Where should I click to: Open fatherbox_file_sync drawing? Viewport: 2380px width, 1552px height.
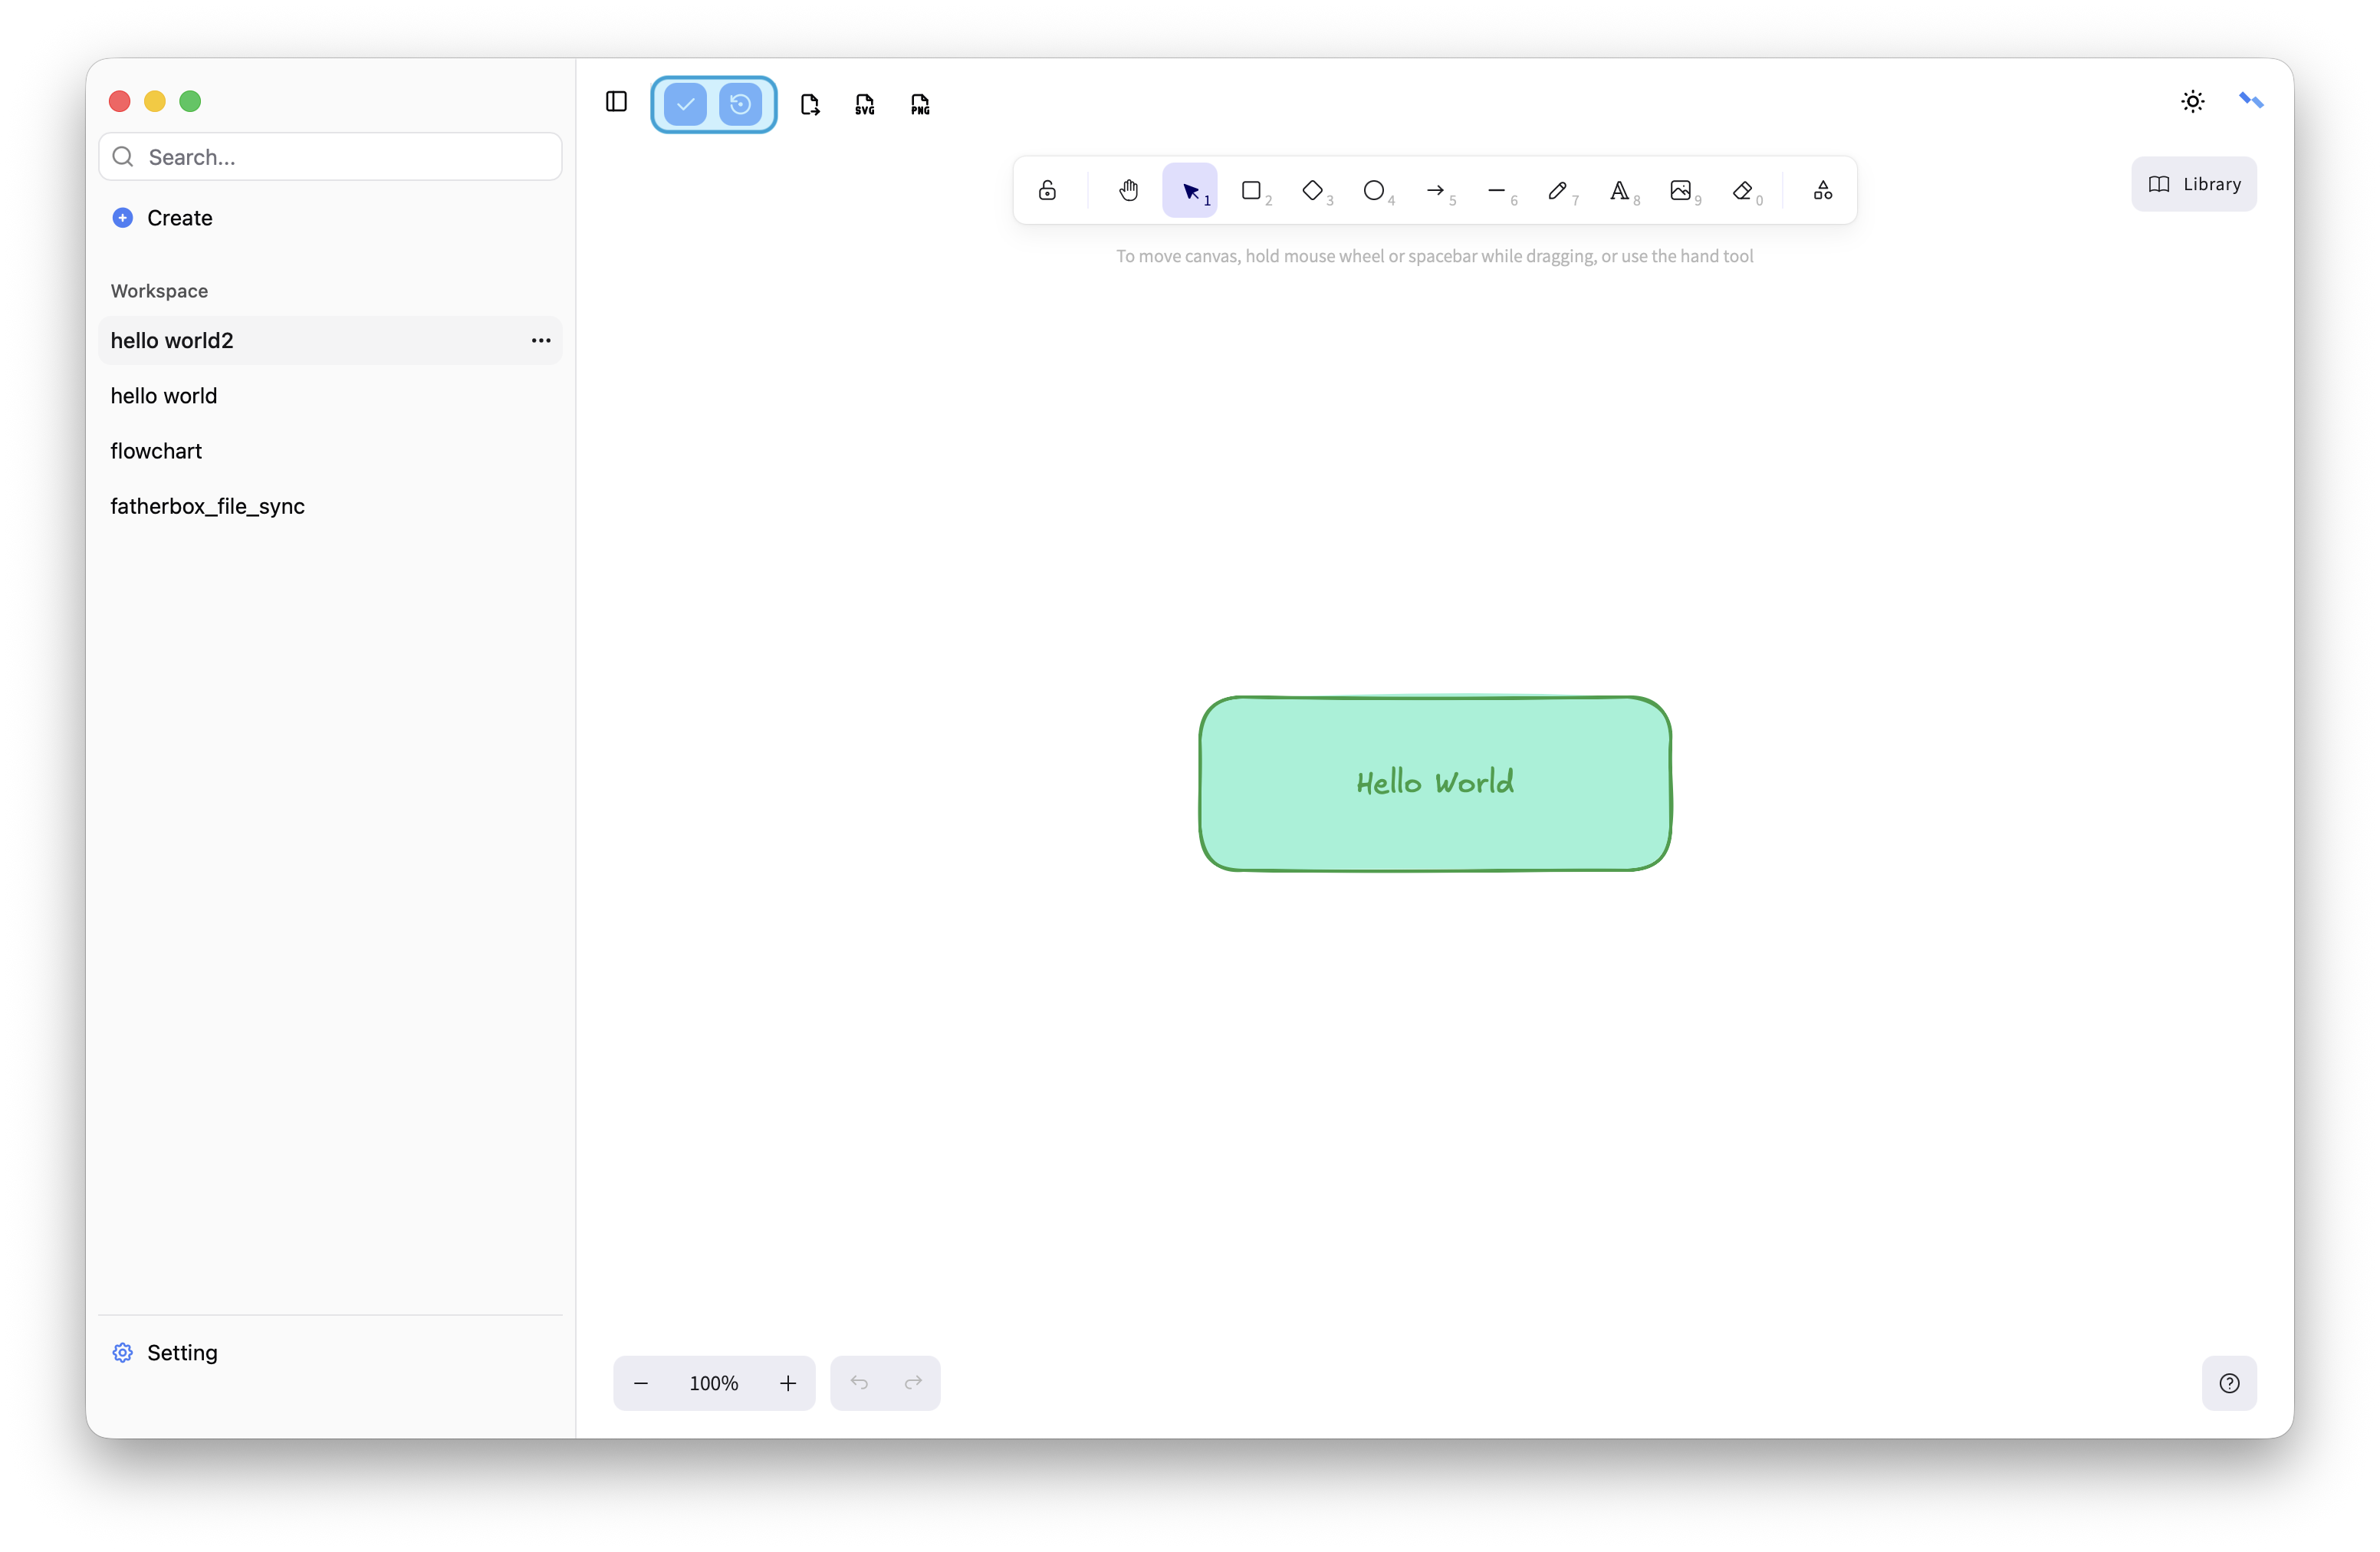[207, 506]
